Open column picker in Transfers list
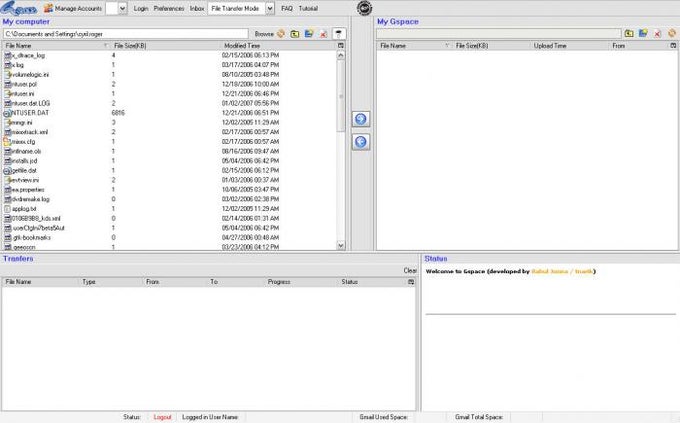680x423 pixels. coord(411,282)
